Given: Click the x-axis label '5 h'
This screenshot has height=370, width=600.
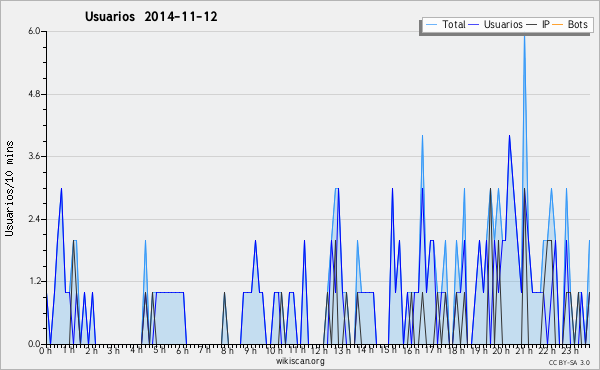Looking at the screenshot, I should click(x=159, y=350).
